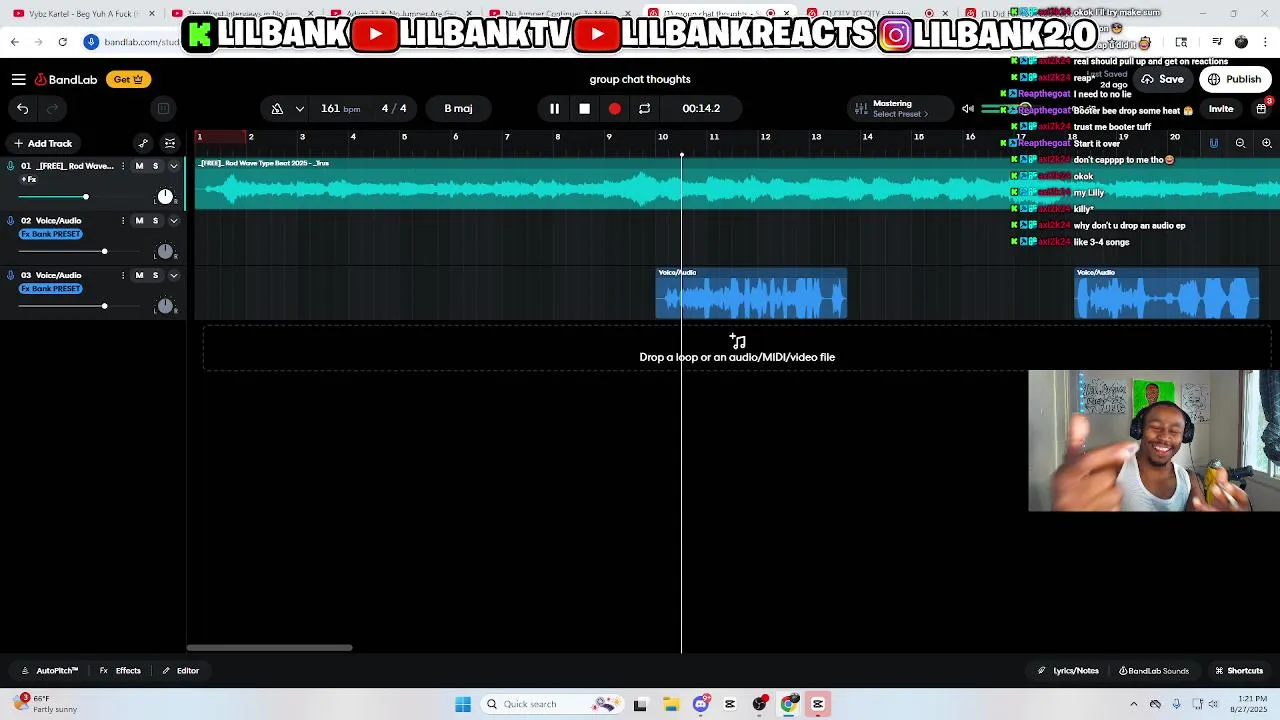Solo track 01 Rod Wave

[x=155, y=166]
